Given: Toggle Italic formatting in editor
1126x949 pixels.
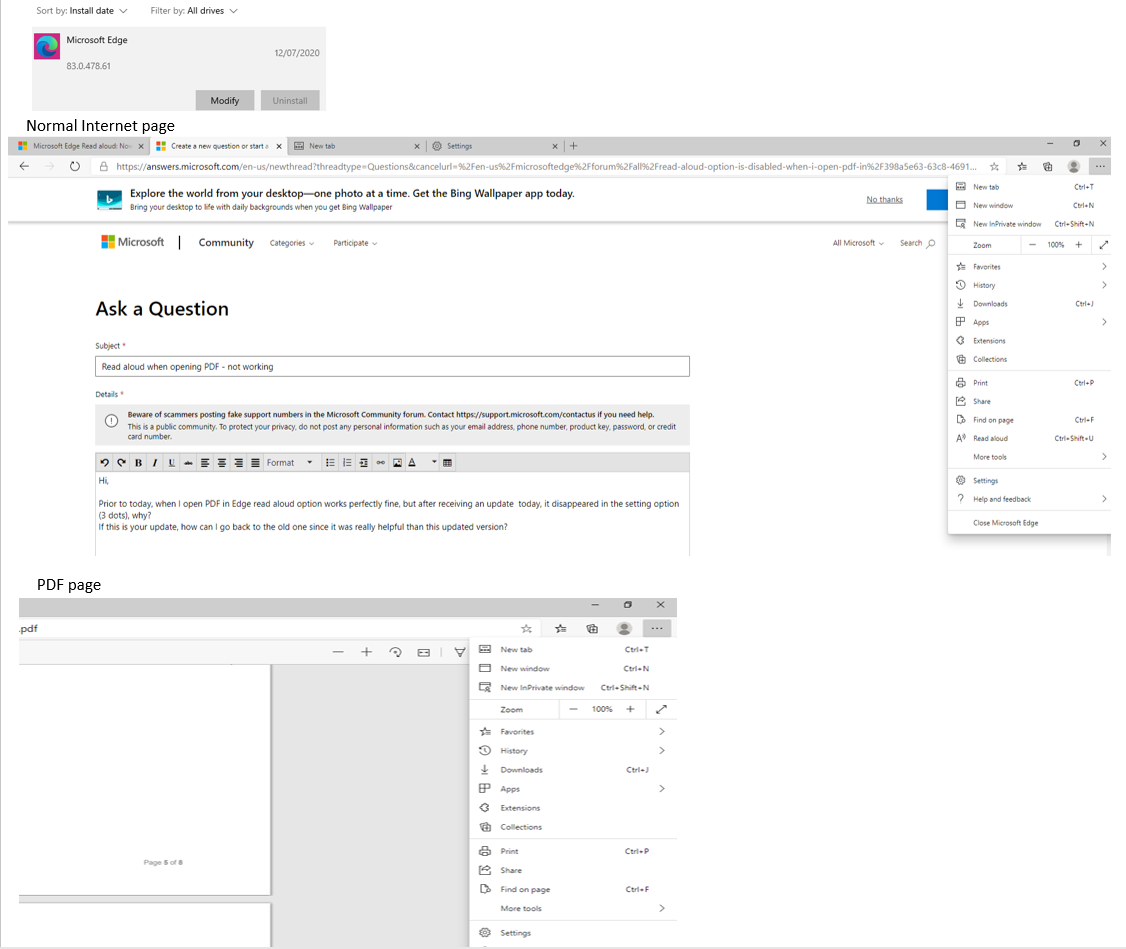Looking at the screenshot, I should 154,462.
